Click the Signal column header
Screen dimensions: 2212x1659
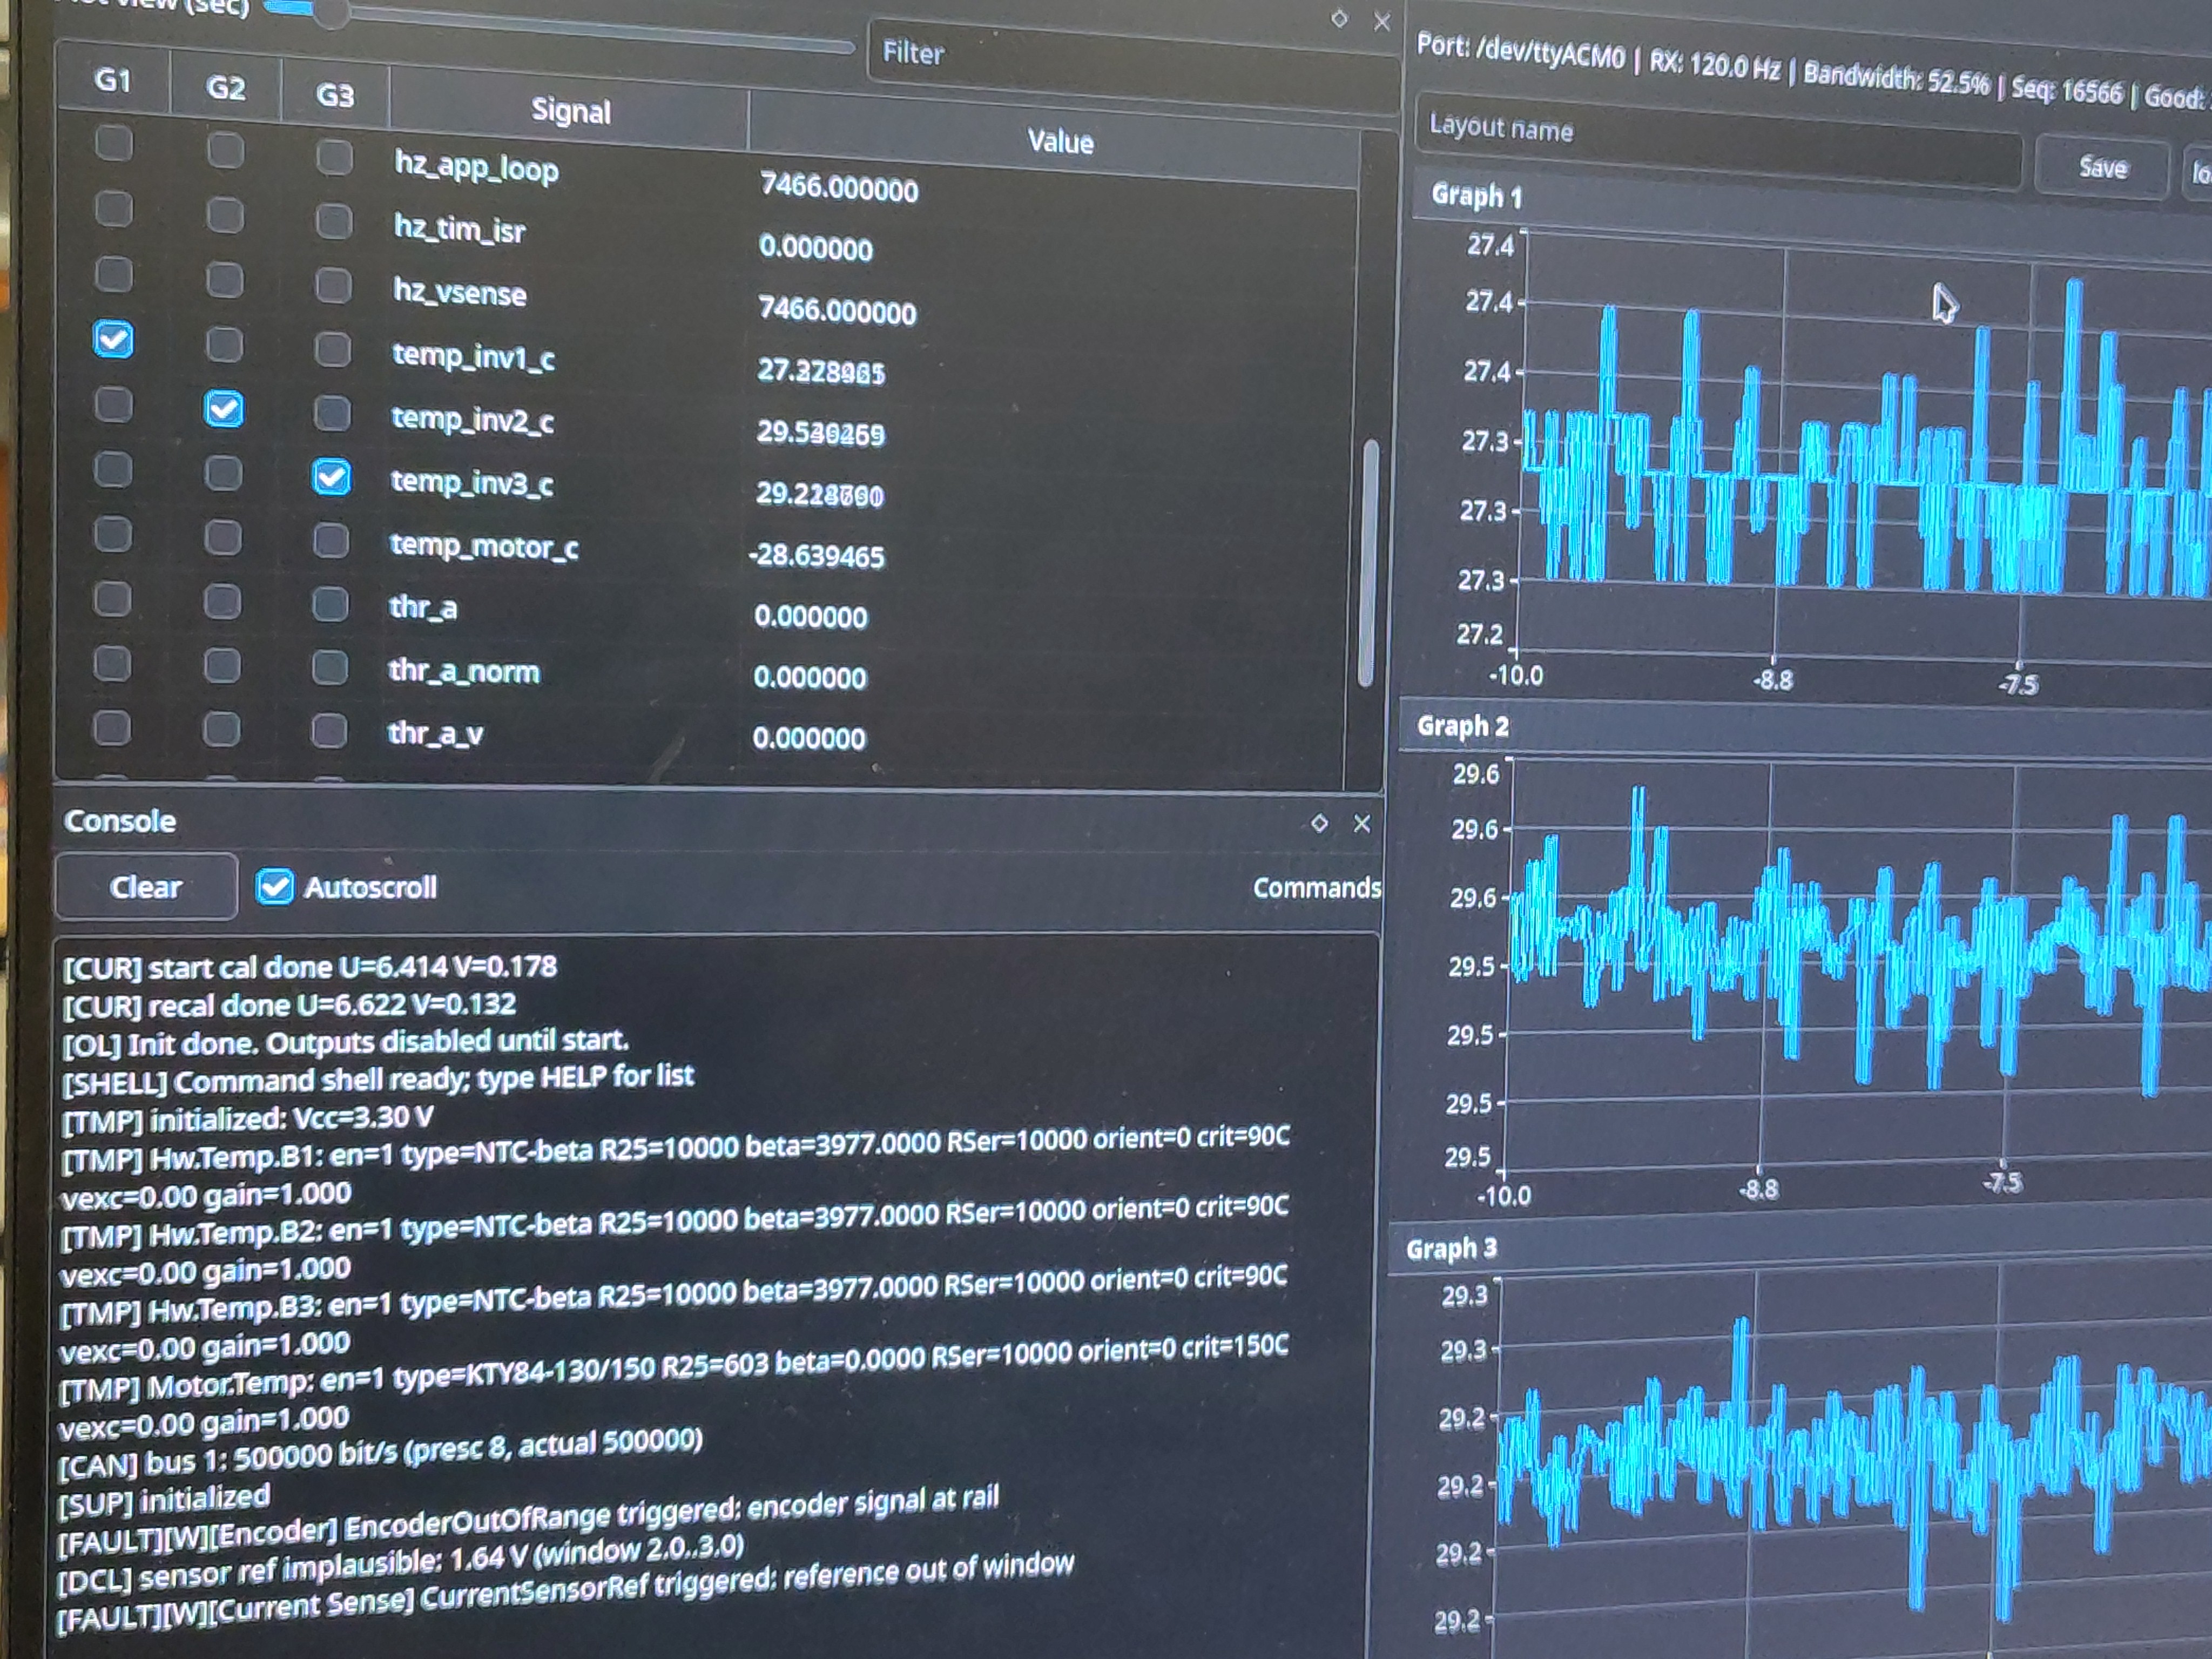(570, 111)
